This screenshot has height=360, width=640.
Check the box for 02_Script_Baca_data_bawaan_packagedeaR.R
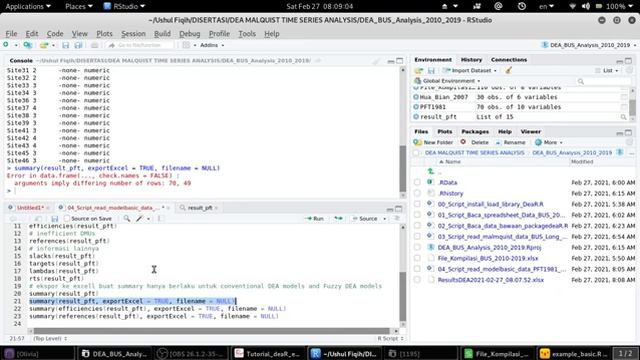point(417,226)
